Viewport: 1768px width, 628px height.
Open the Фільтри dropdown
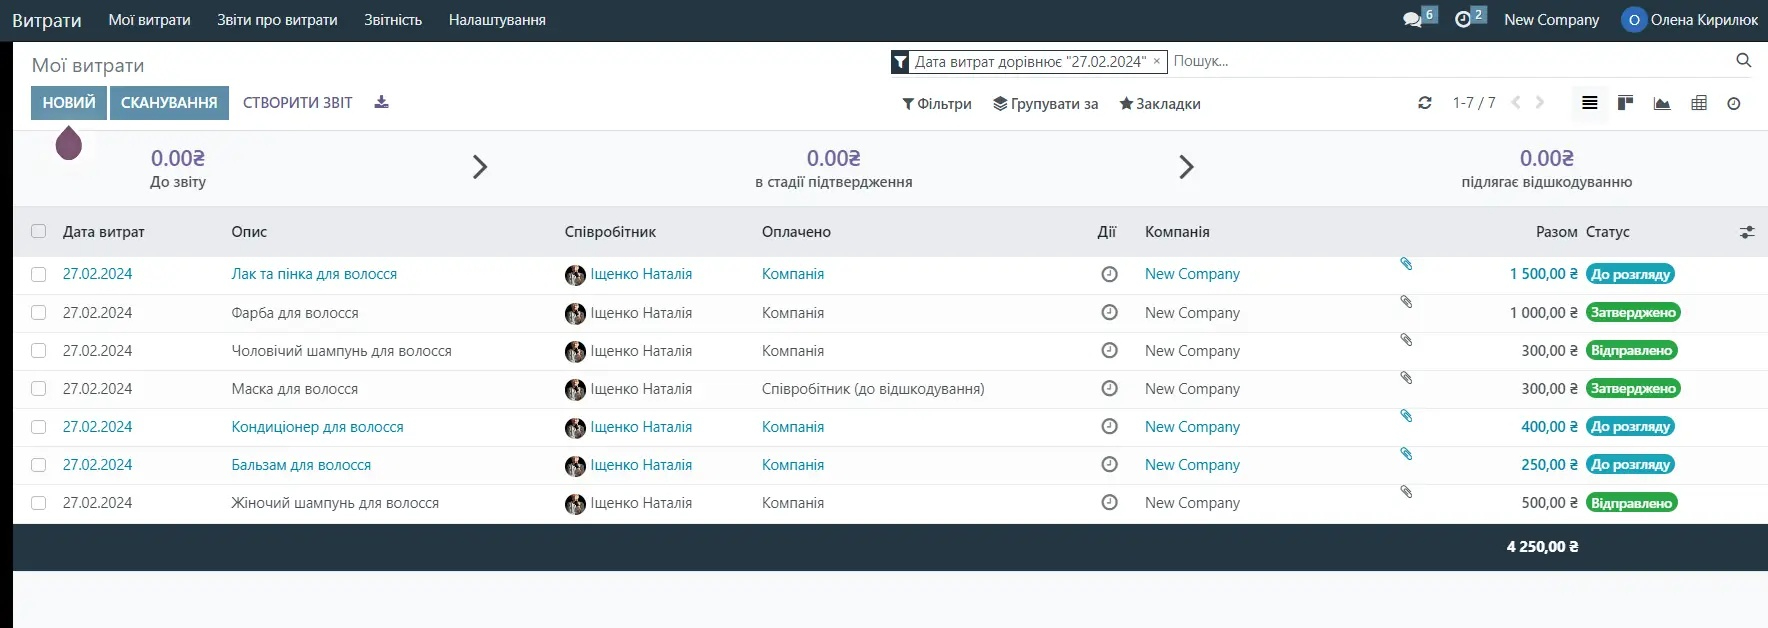pos(937,104)
